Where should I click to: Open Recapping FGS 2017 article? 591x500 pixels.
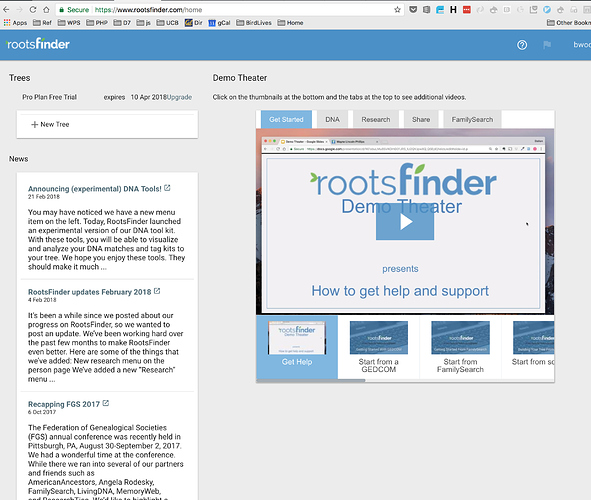point(64,404)
